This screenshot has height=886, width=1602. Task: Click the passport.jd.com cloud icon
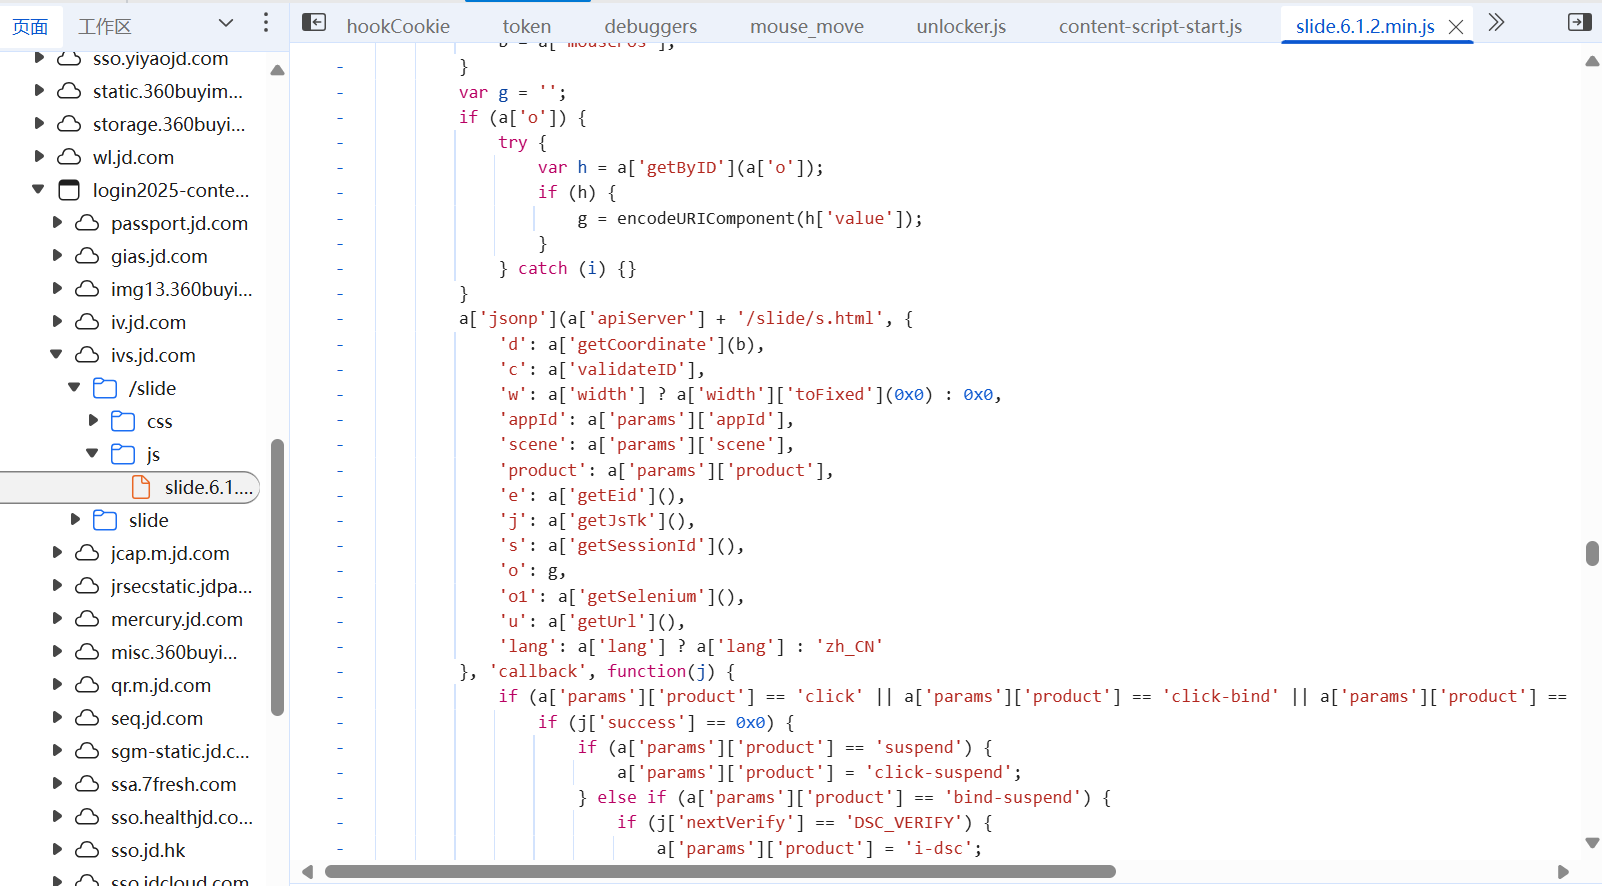[x=87, y=223]
